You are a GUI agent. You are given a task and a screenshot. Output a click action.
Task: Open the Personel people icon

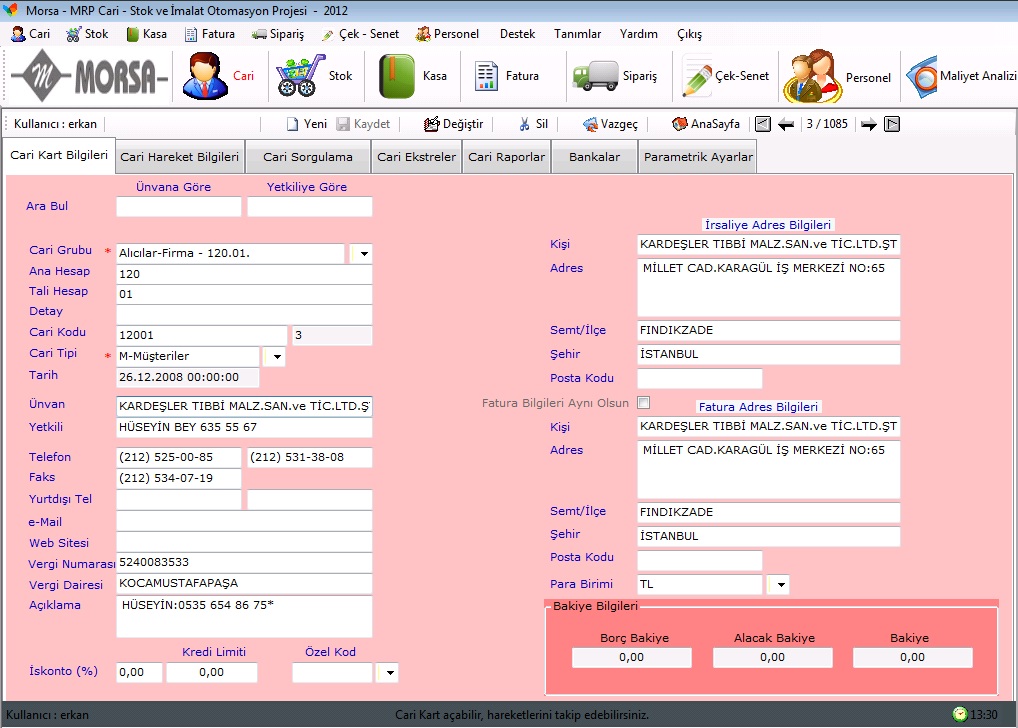tap(812, 77)
